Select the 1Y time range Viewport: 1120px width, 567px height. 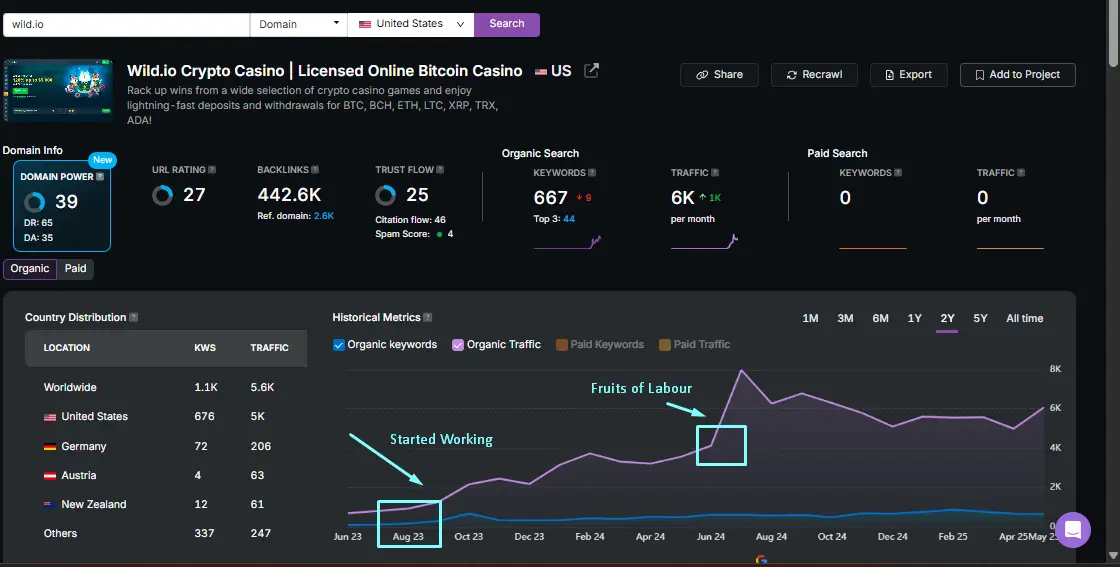(x=914, y=318)
